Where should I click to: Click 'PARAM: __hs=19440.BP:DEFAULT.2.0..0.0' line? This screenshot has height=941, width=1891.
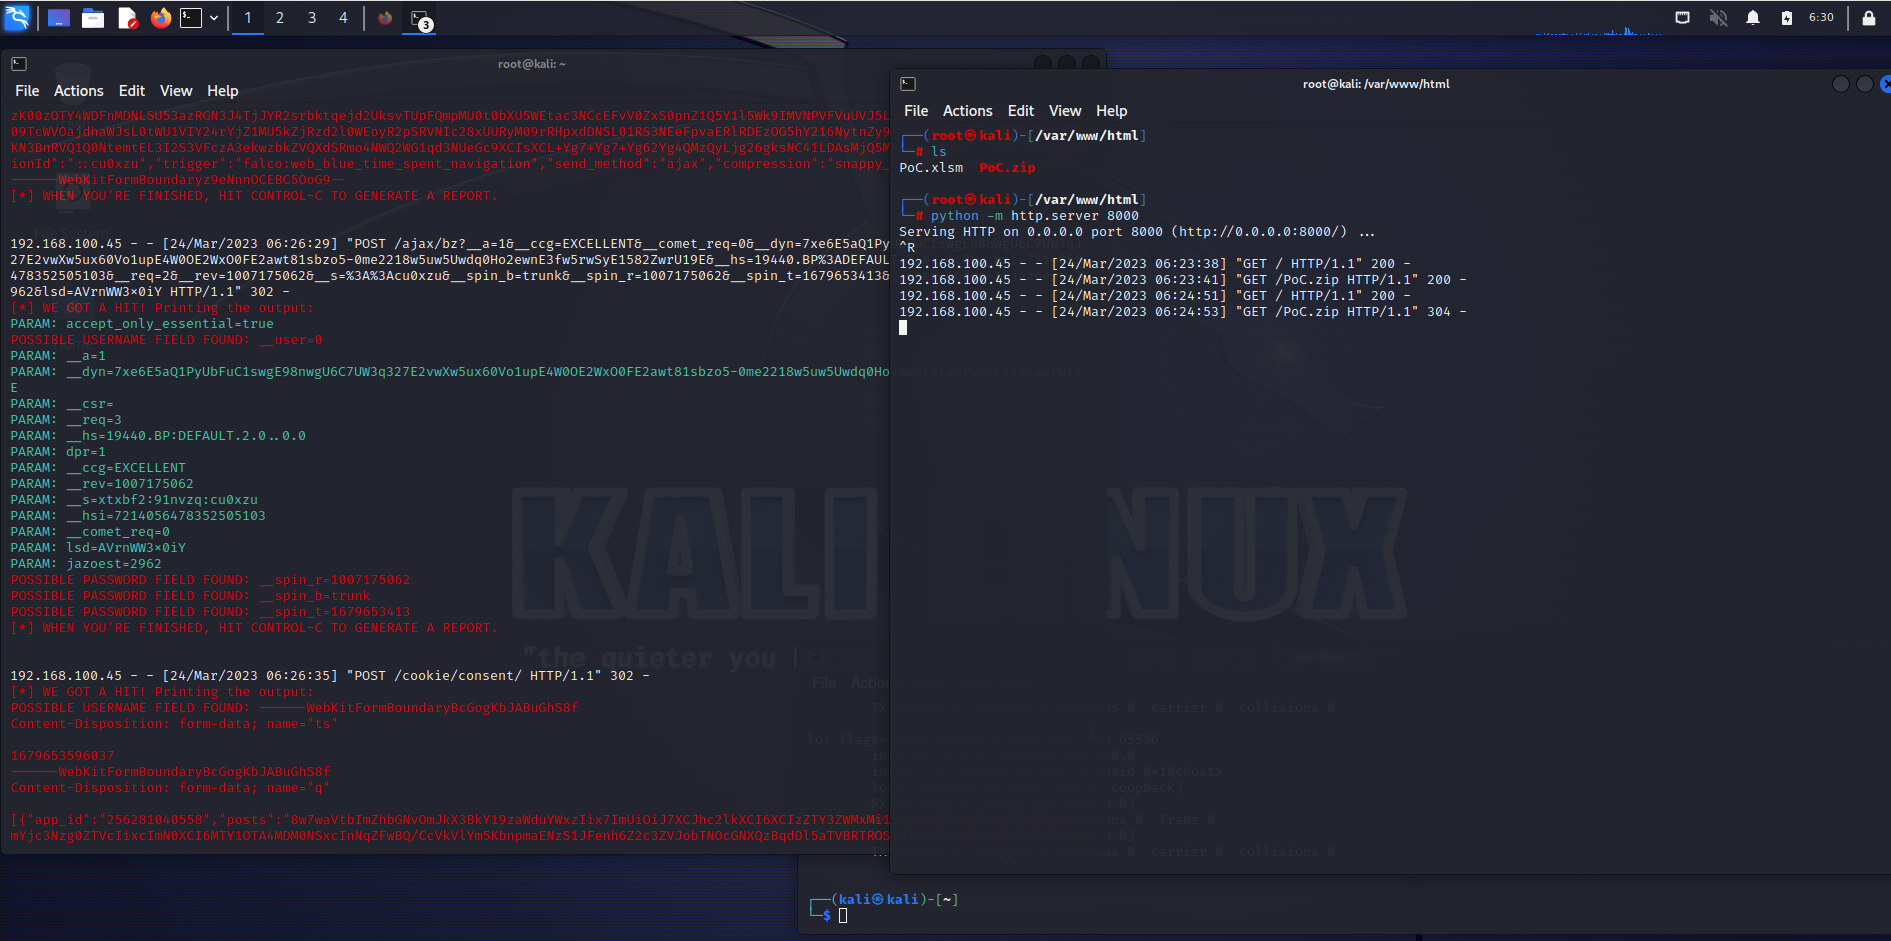pyautogui.click(x=158, y=436)
